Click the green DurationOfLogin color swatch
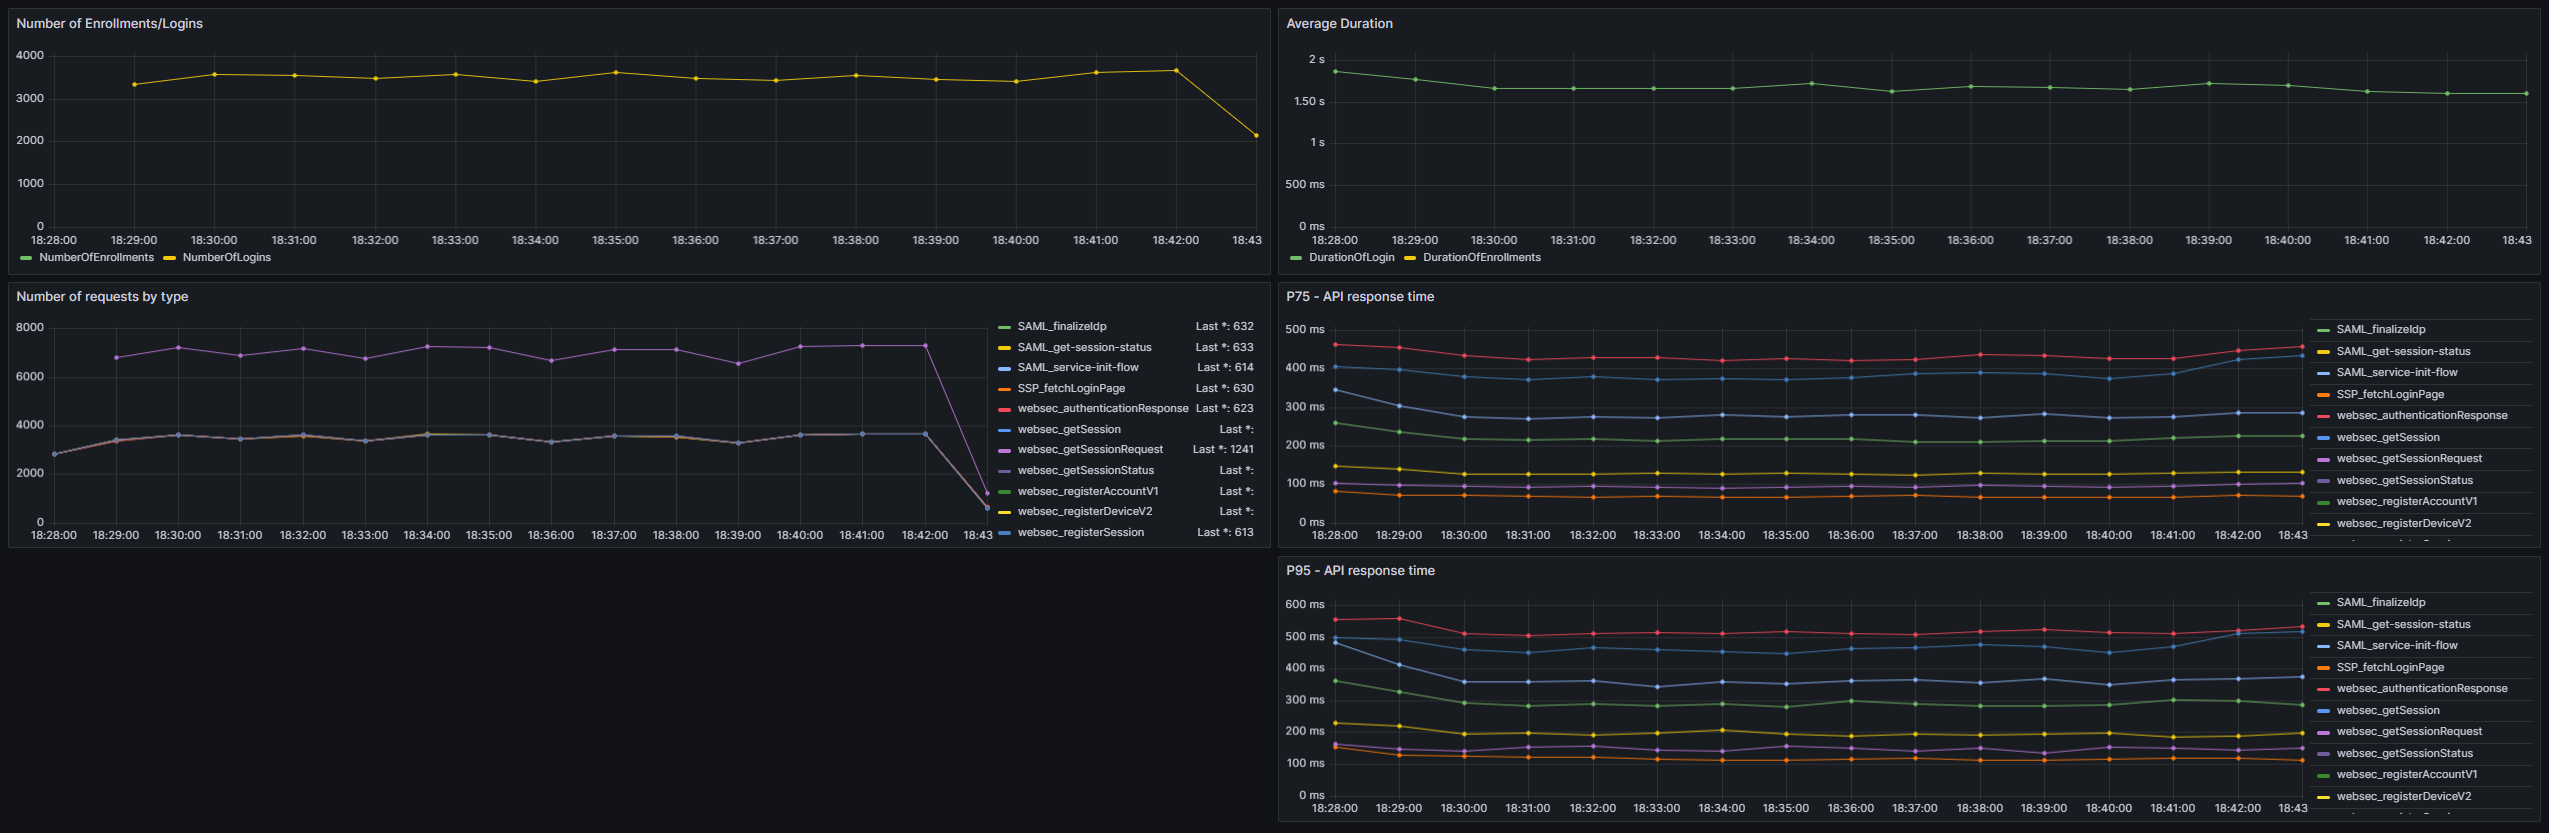 [x=1296, y=259]
